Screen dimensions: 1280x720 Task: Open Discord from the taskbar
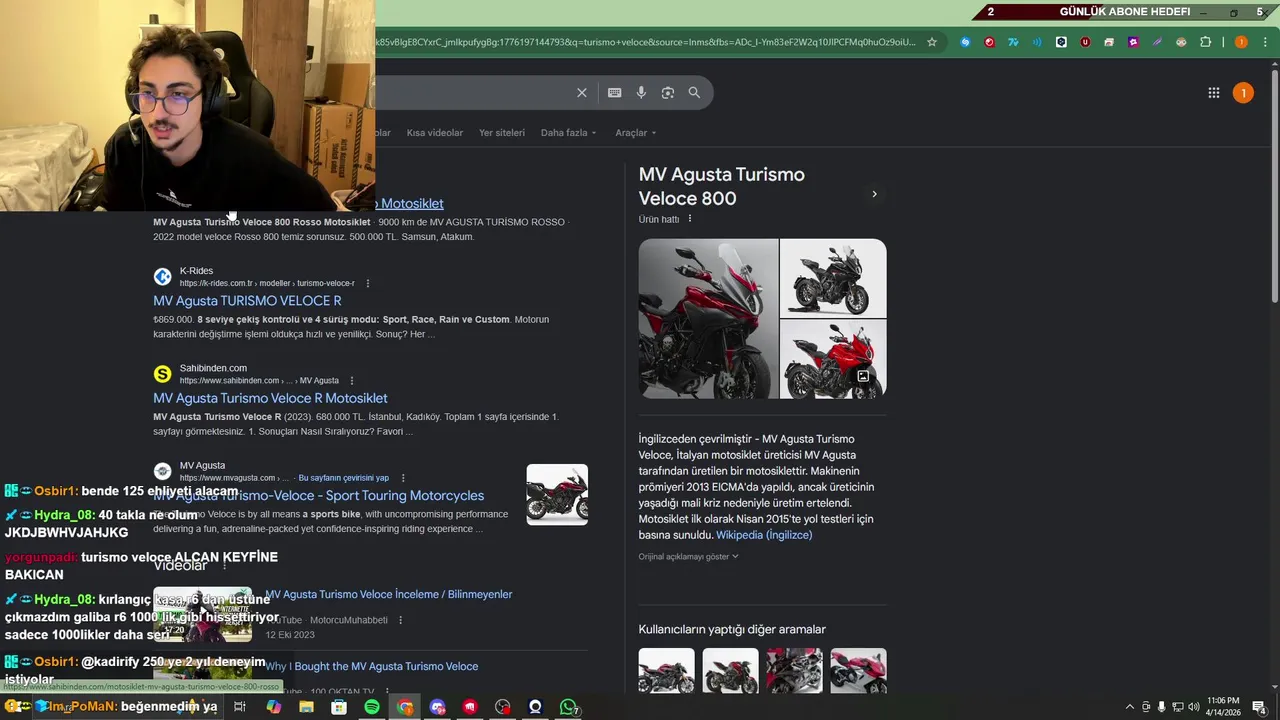coord(437,707)
